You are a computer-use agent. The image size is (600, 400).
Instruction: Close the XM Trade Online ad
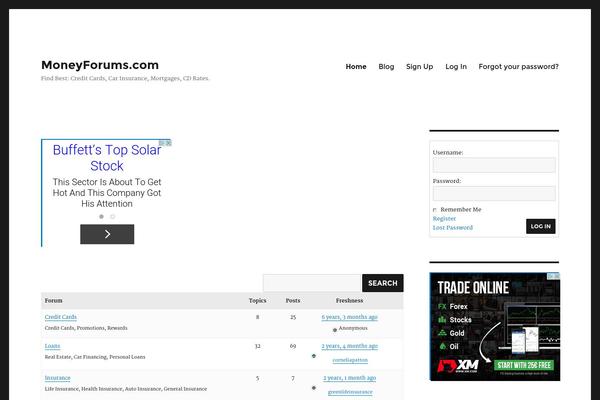557,276
